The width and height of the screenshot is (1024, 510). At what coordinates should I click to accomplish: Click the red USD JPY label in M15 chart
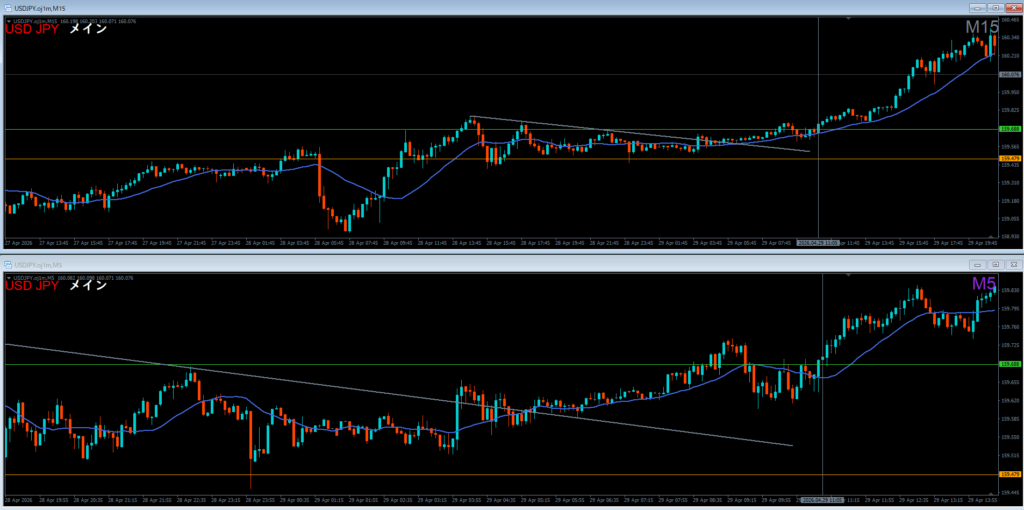point(32,29)
